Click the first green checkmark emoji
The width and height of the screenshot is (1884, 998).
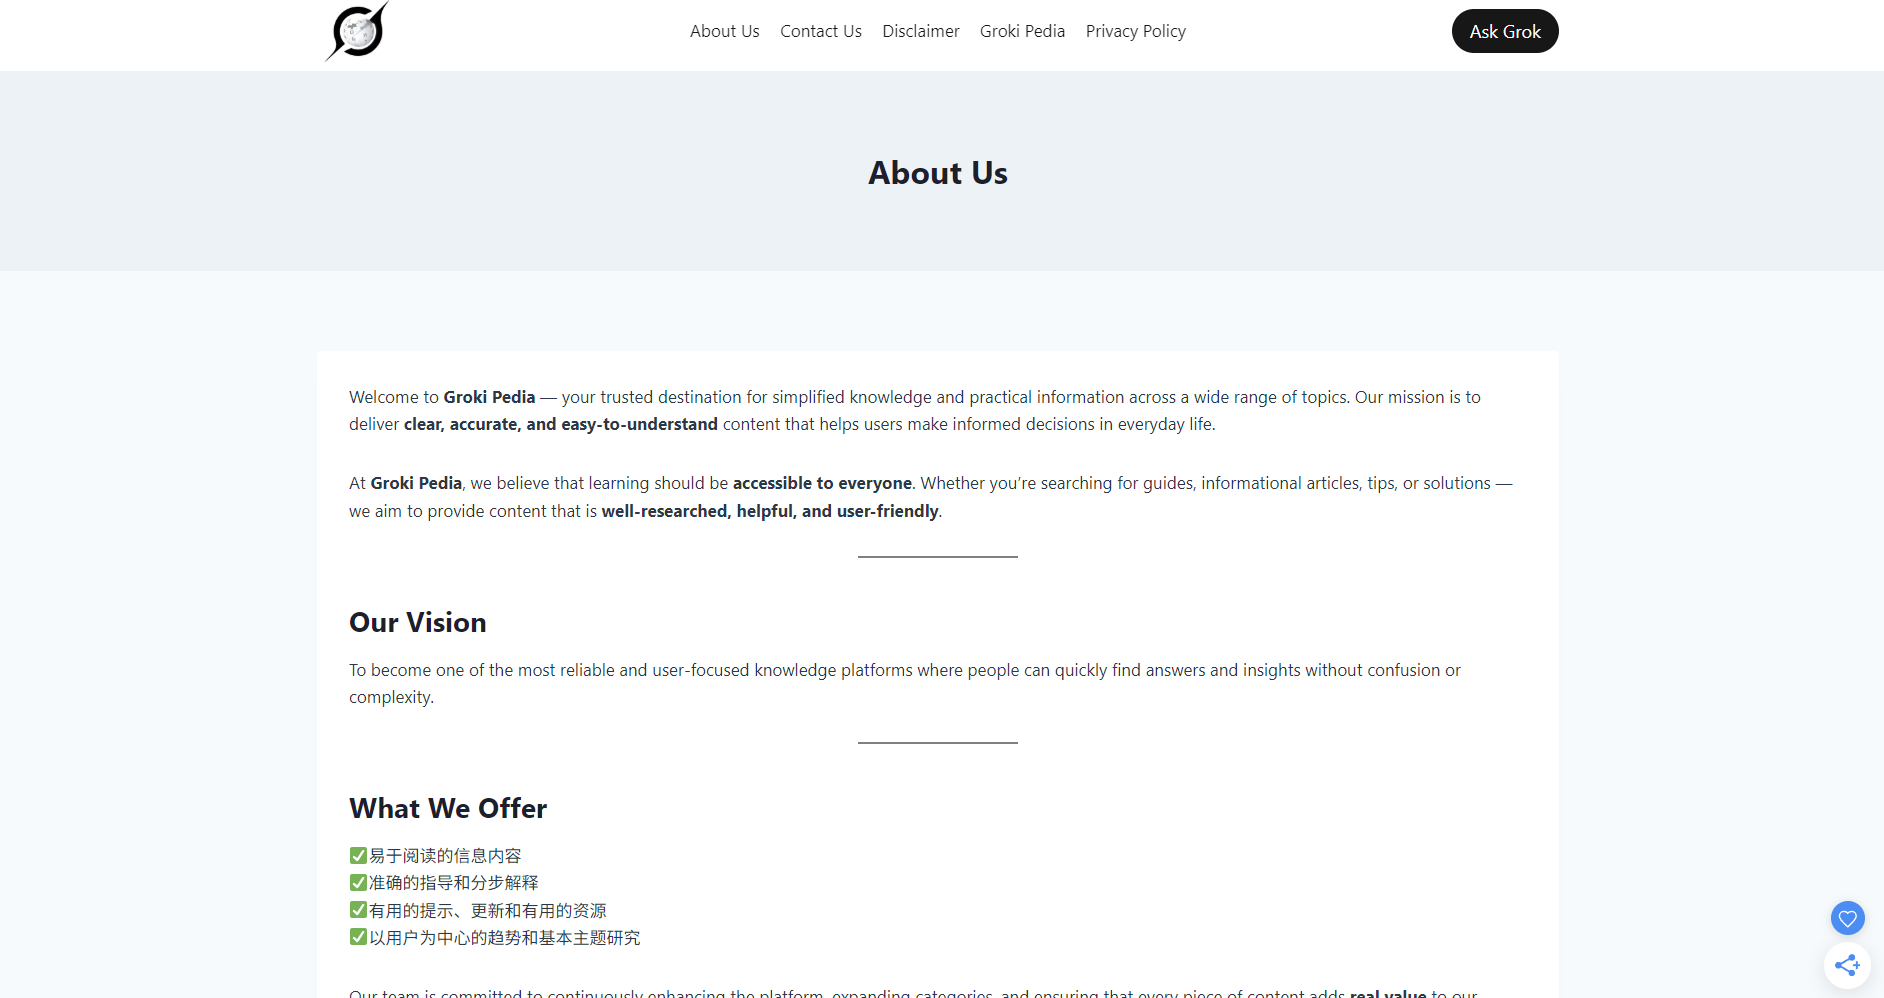[x=358, y=856]
